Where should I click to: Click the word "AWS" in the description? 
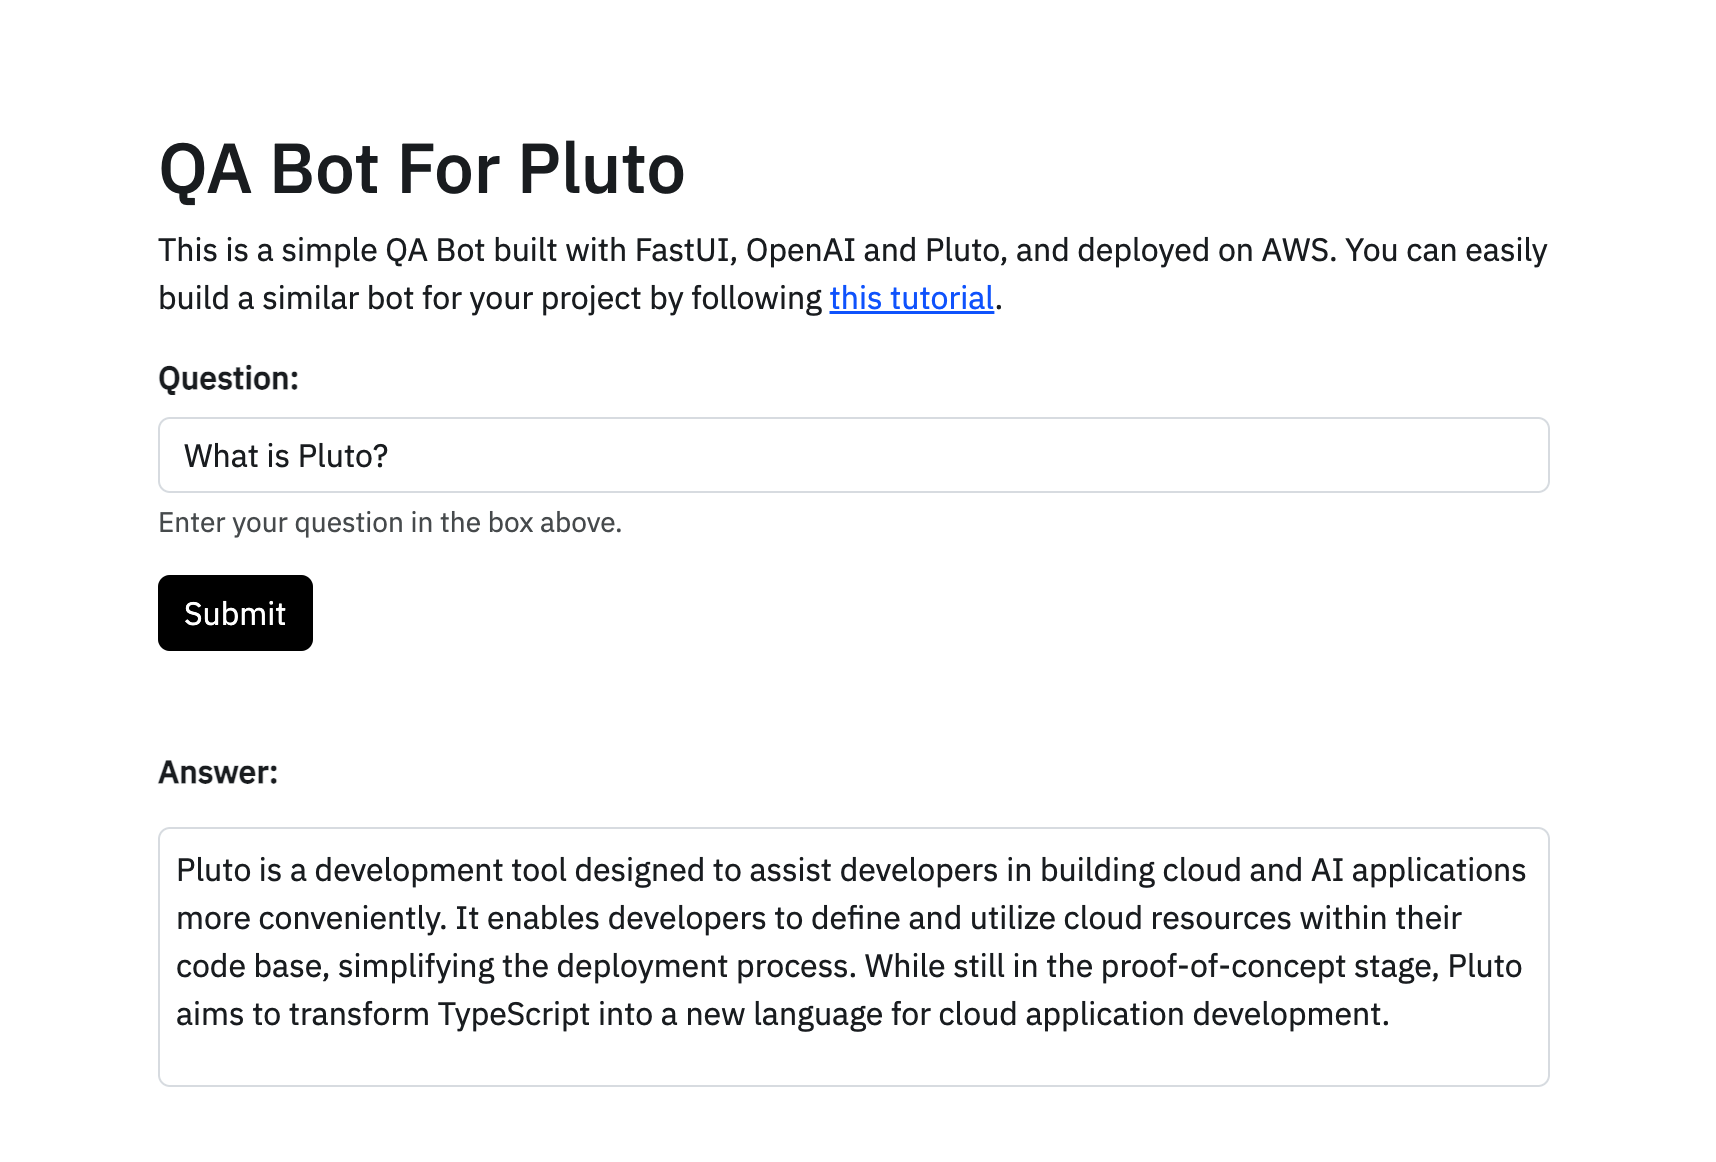pos(1297,250)
